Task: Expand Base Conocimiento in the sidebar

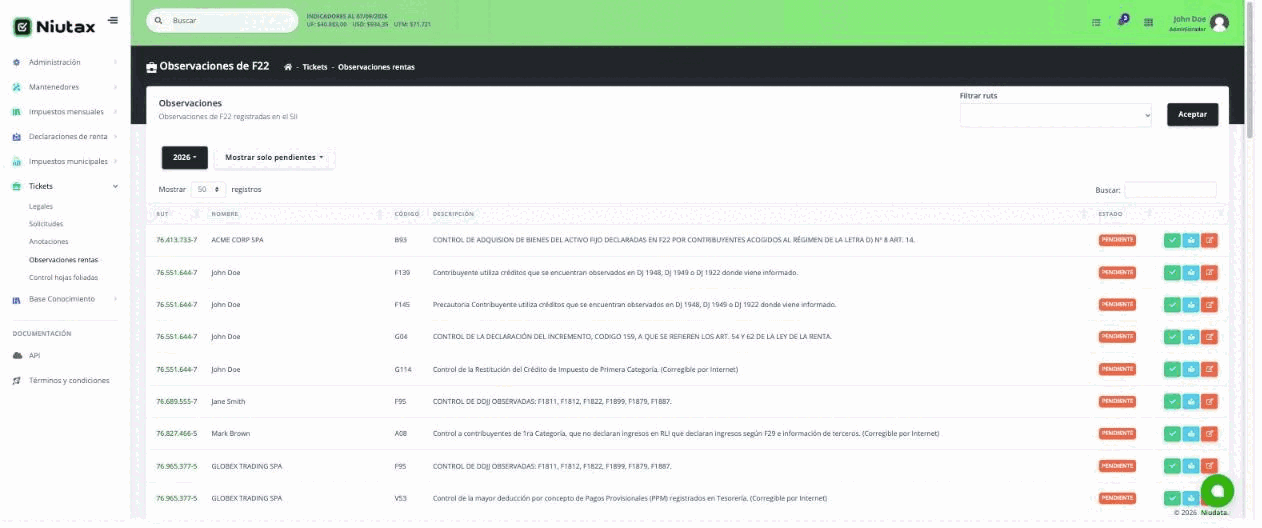Action: pos(65,299)
